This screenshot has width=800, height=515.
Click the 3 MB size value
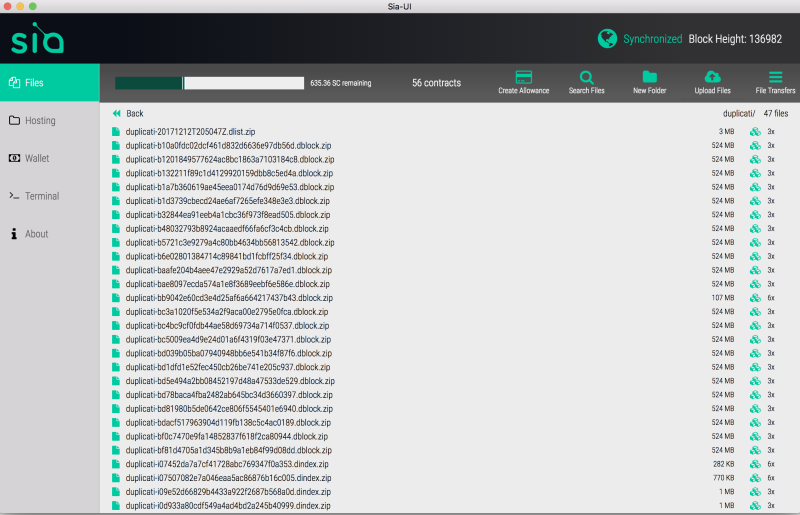point(726,132)
